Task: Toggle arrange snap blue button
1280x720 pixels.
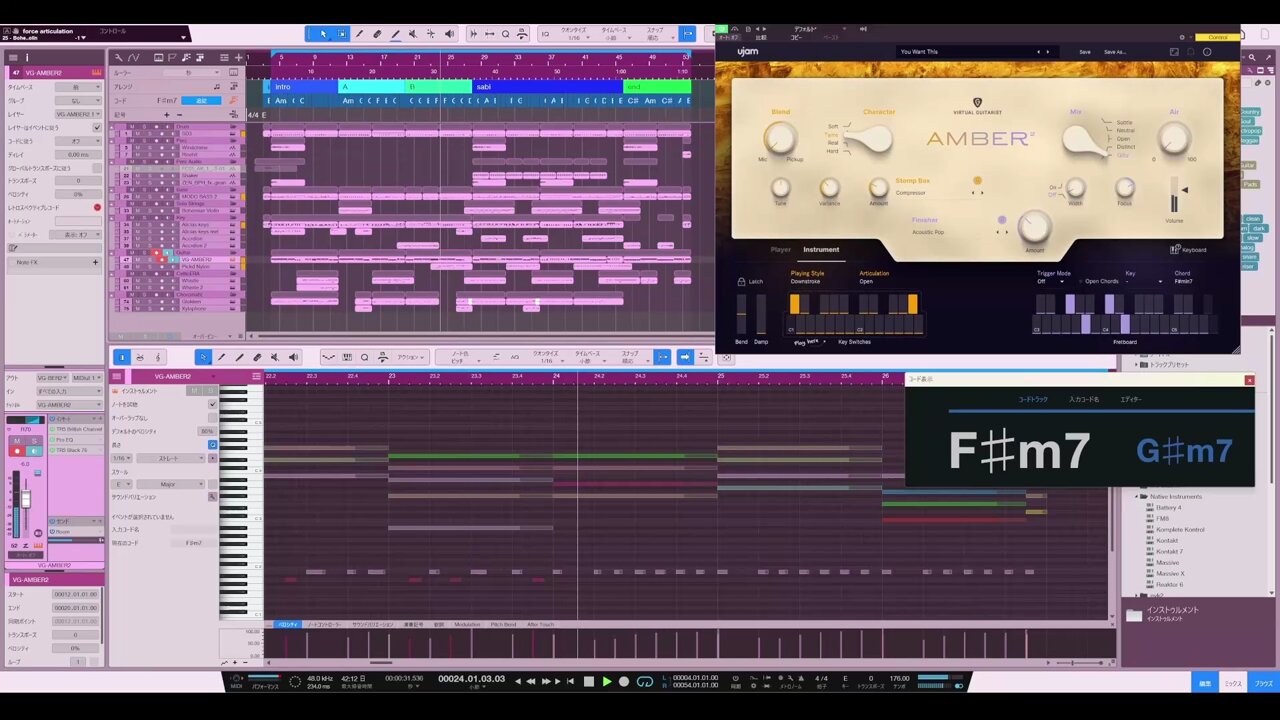Action: point(687,34)
